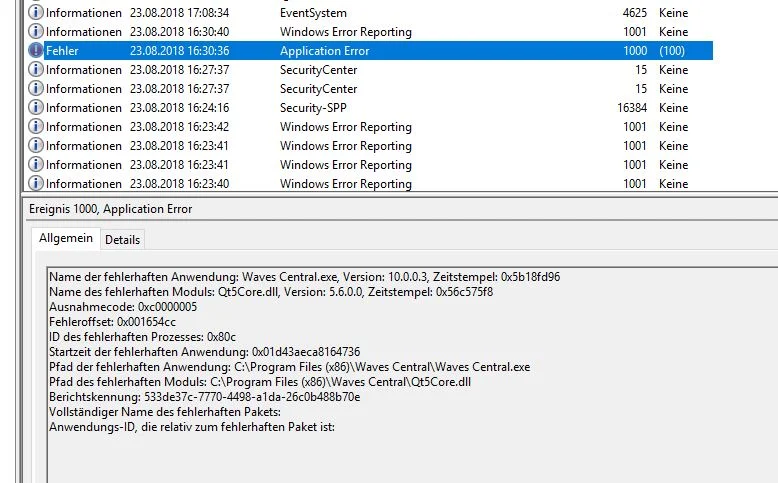The height and width of the screenshot is (483, 778).
Task: Click Informationen label in Security-SPP row
Action: coord(84,108)
